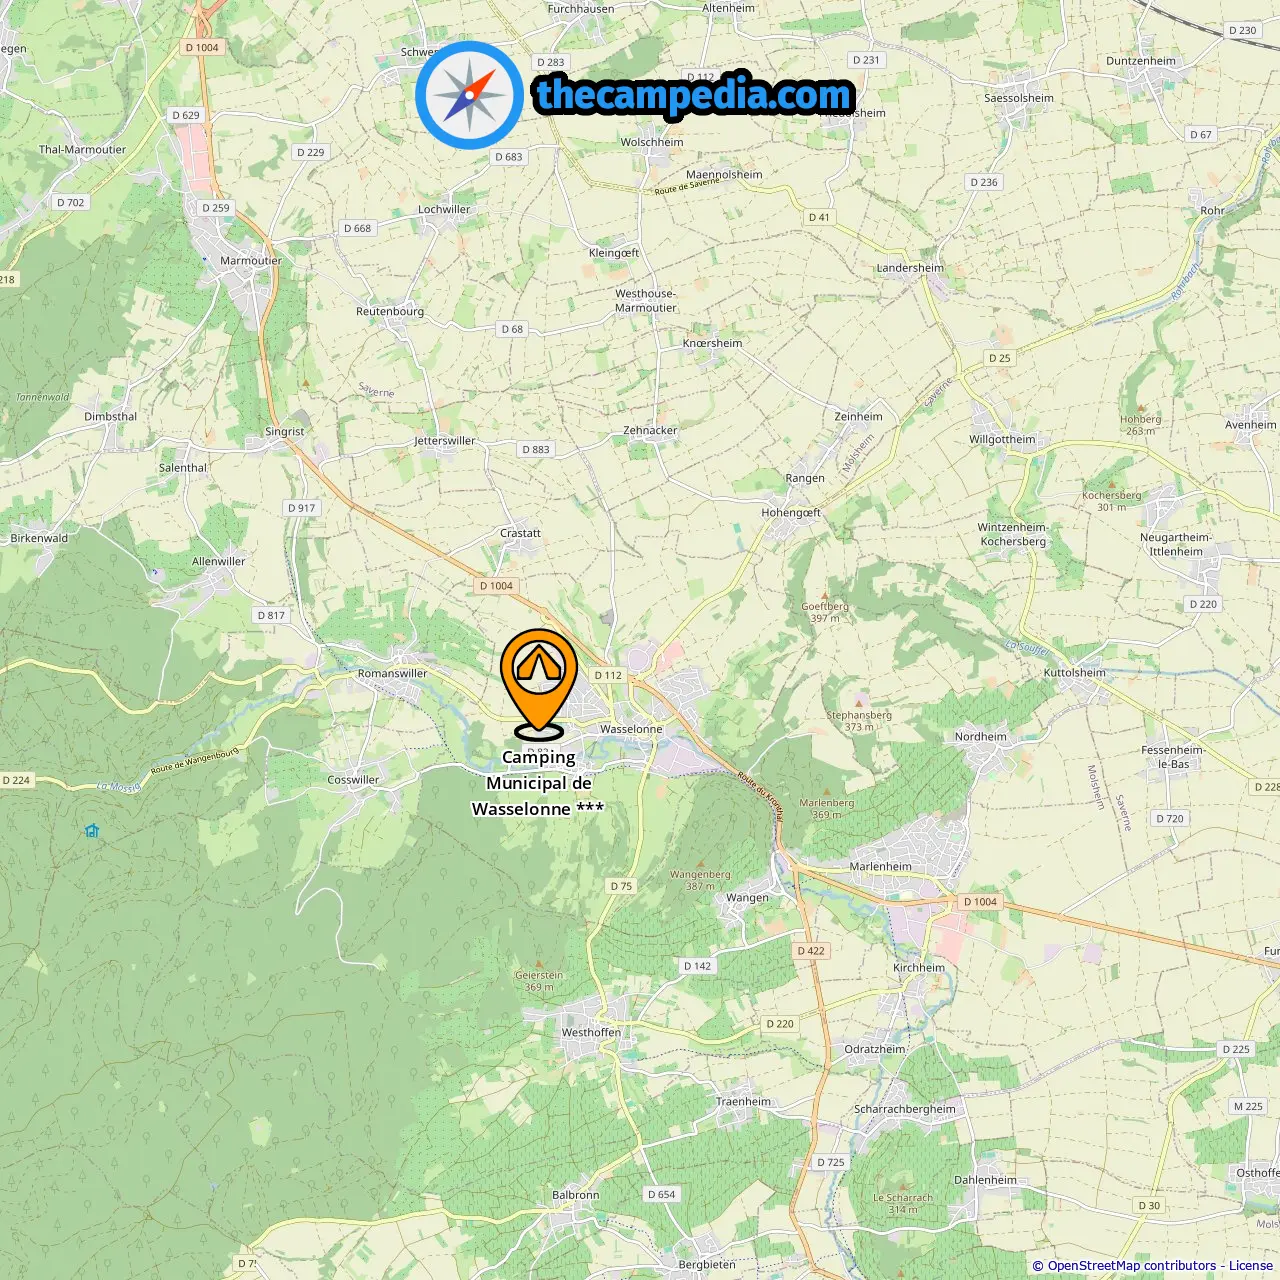Select the Marlenheim town label
Viewport: 1280px width, 1280px height.
point(881,867)
